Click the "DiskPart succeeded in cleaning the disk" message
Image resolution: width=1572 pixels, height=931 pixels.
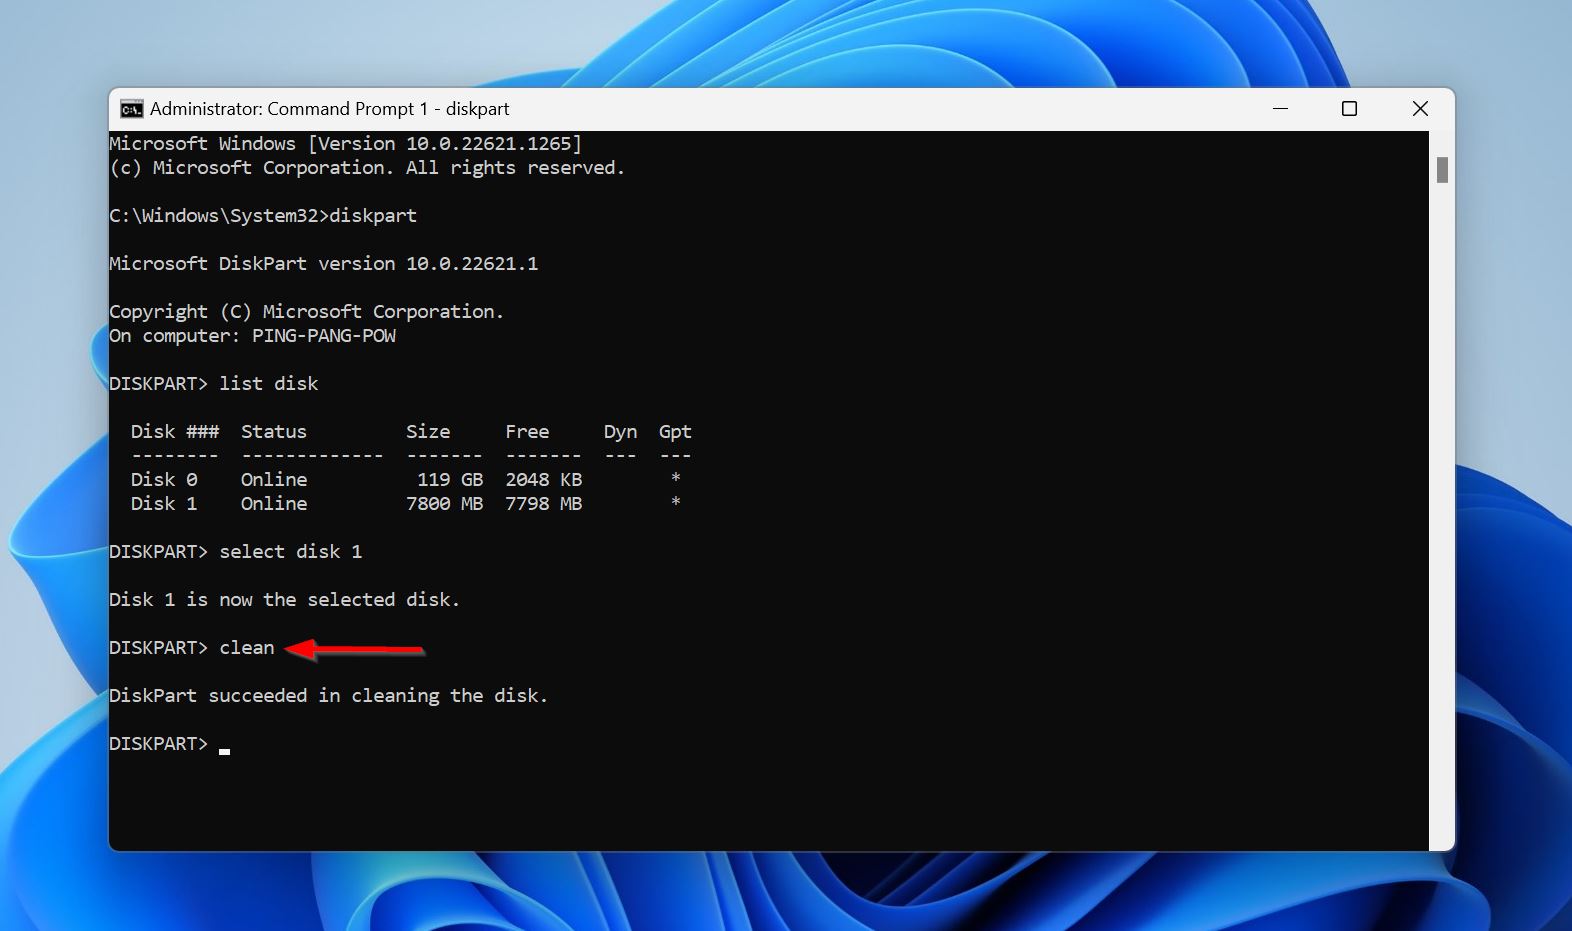click(x=328, y=696)
